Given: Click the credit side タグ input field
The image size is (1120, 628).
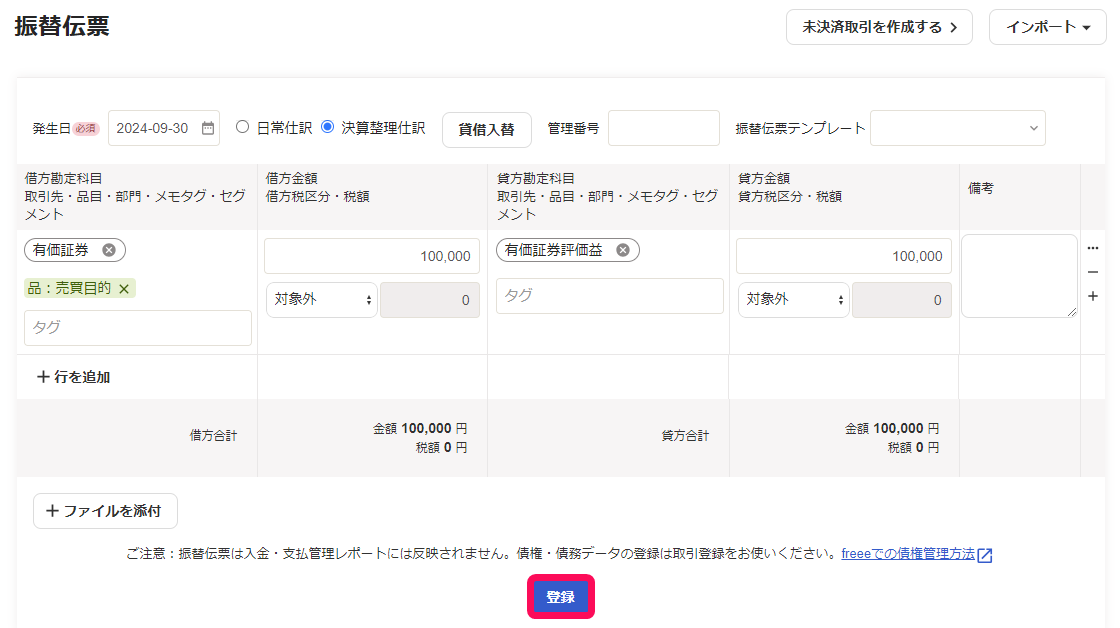Looking at the screenshot, I should coord(610,296).
